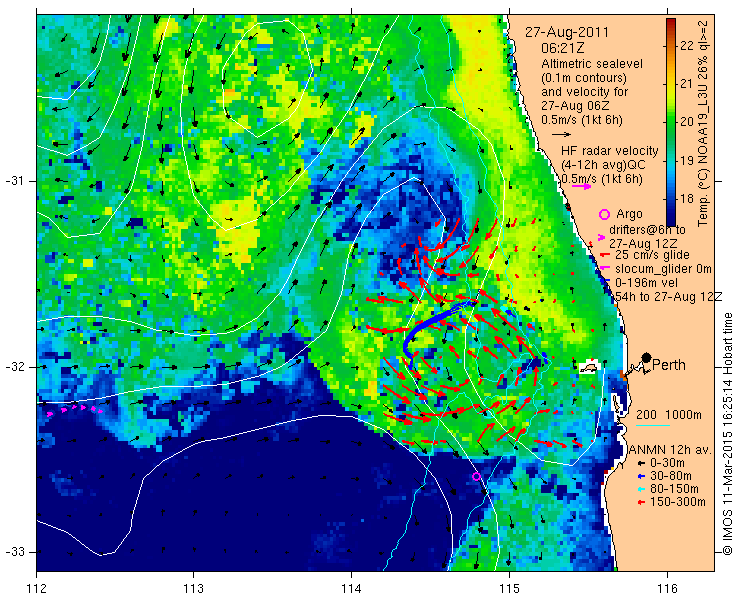
Task: Click the '113' longitude axis label
Action: click(x=194, y=589)
